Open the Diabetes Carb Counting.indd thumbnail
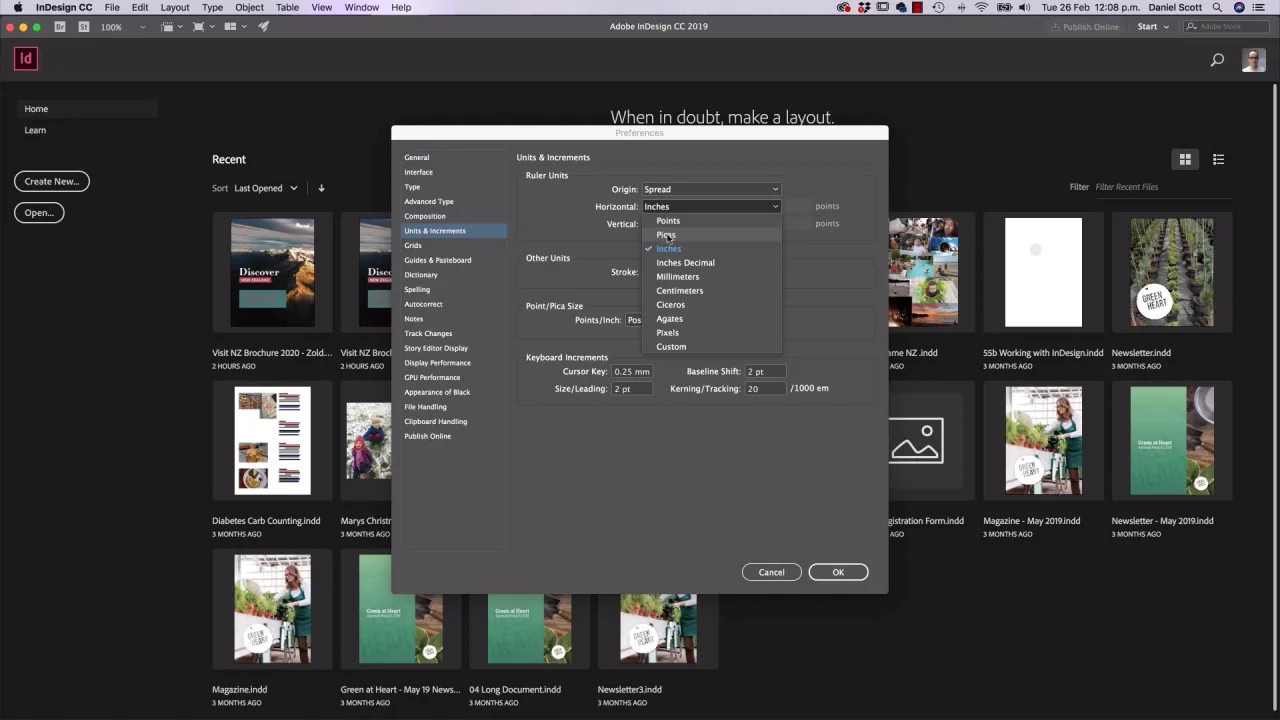 tap(272, 441)
